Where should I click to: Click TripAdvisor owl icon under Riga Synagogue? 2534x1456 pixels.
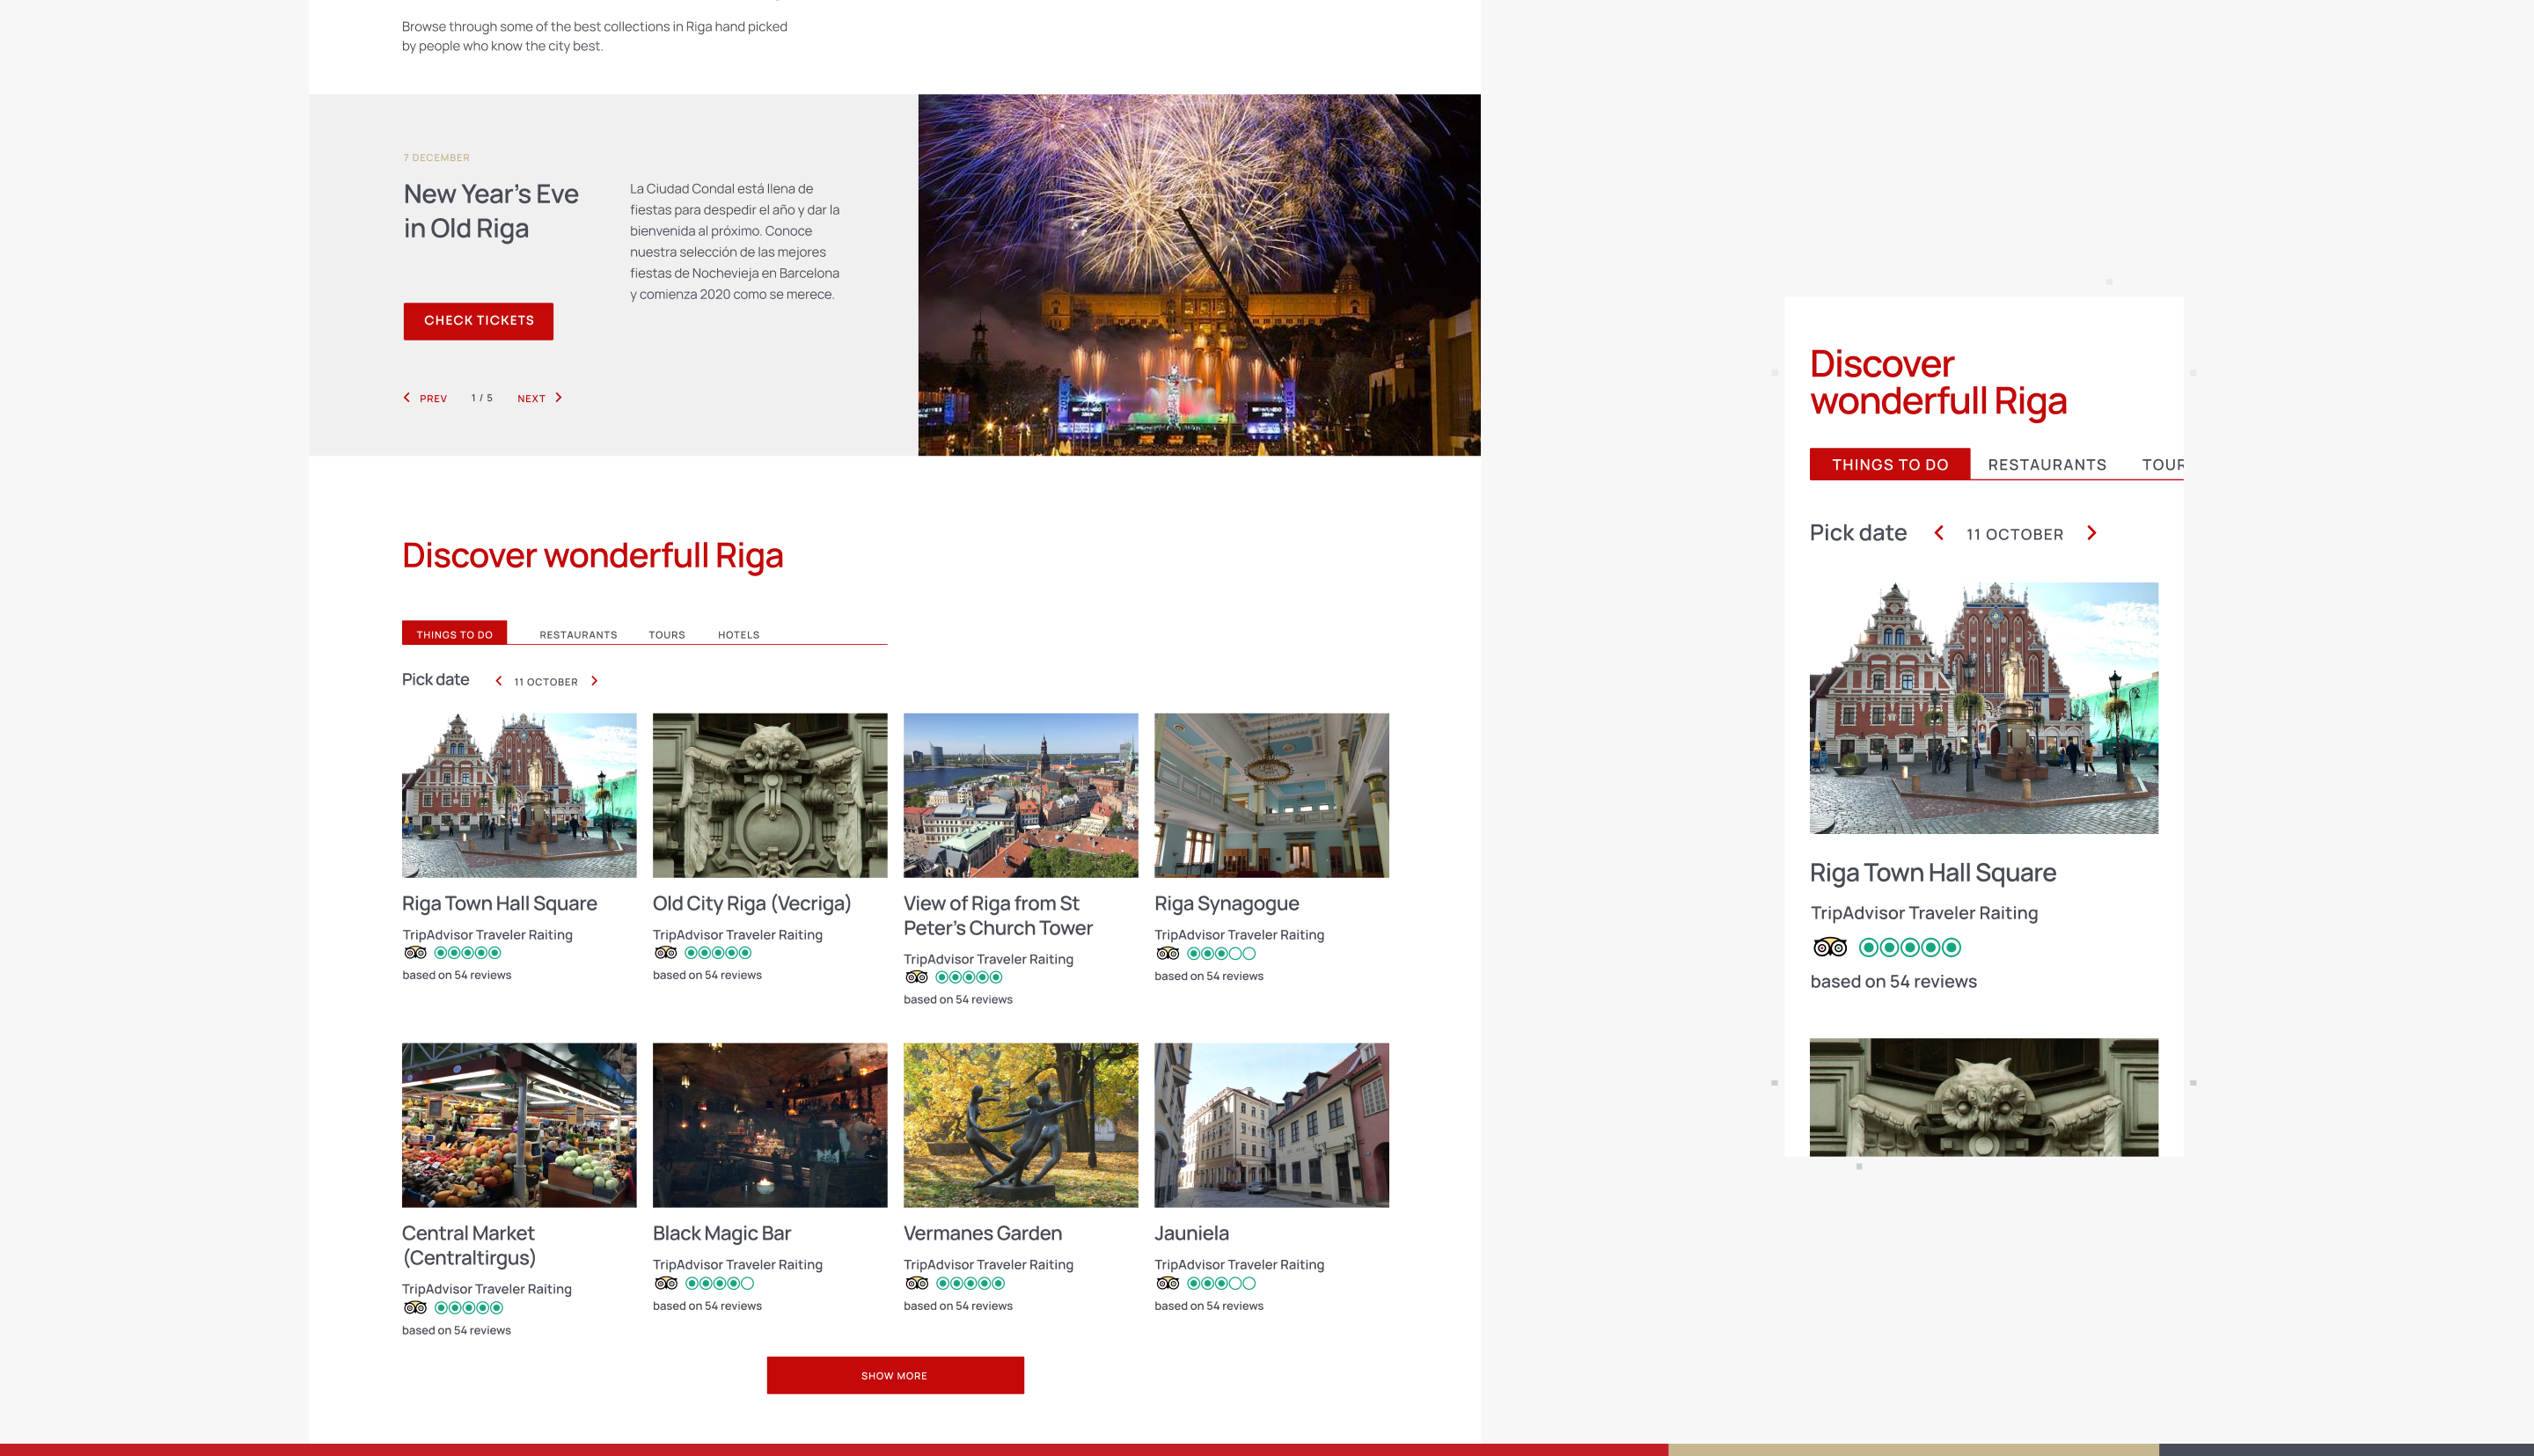pyautogui.click(x=1167, y=954)
